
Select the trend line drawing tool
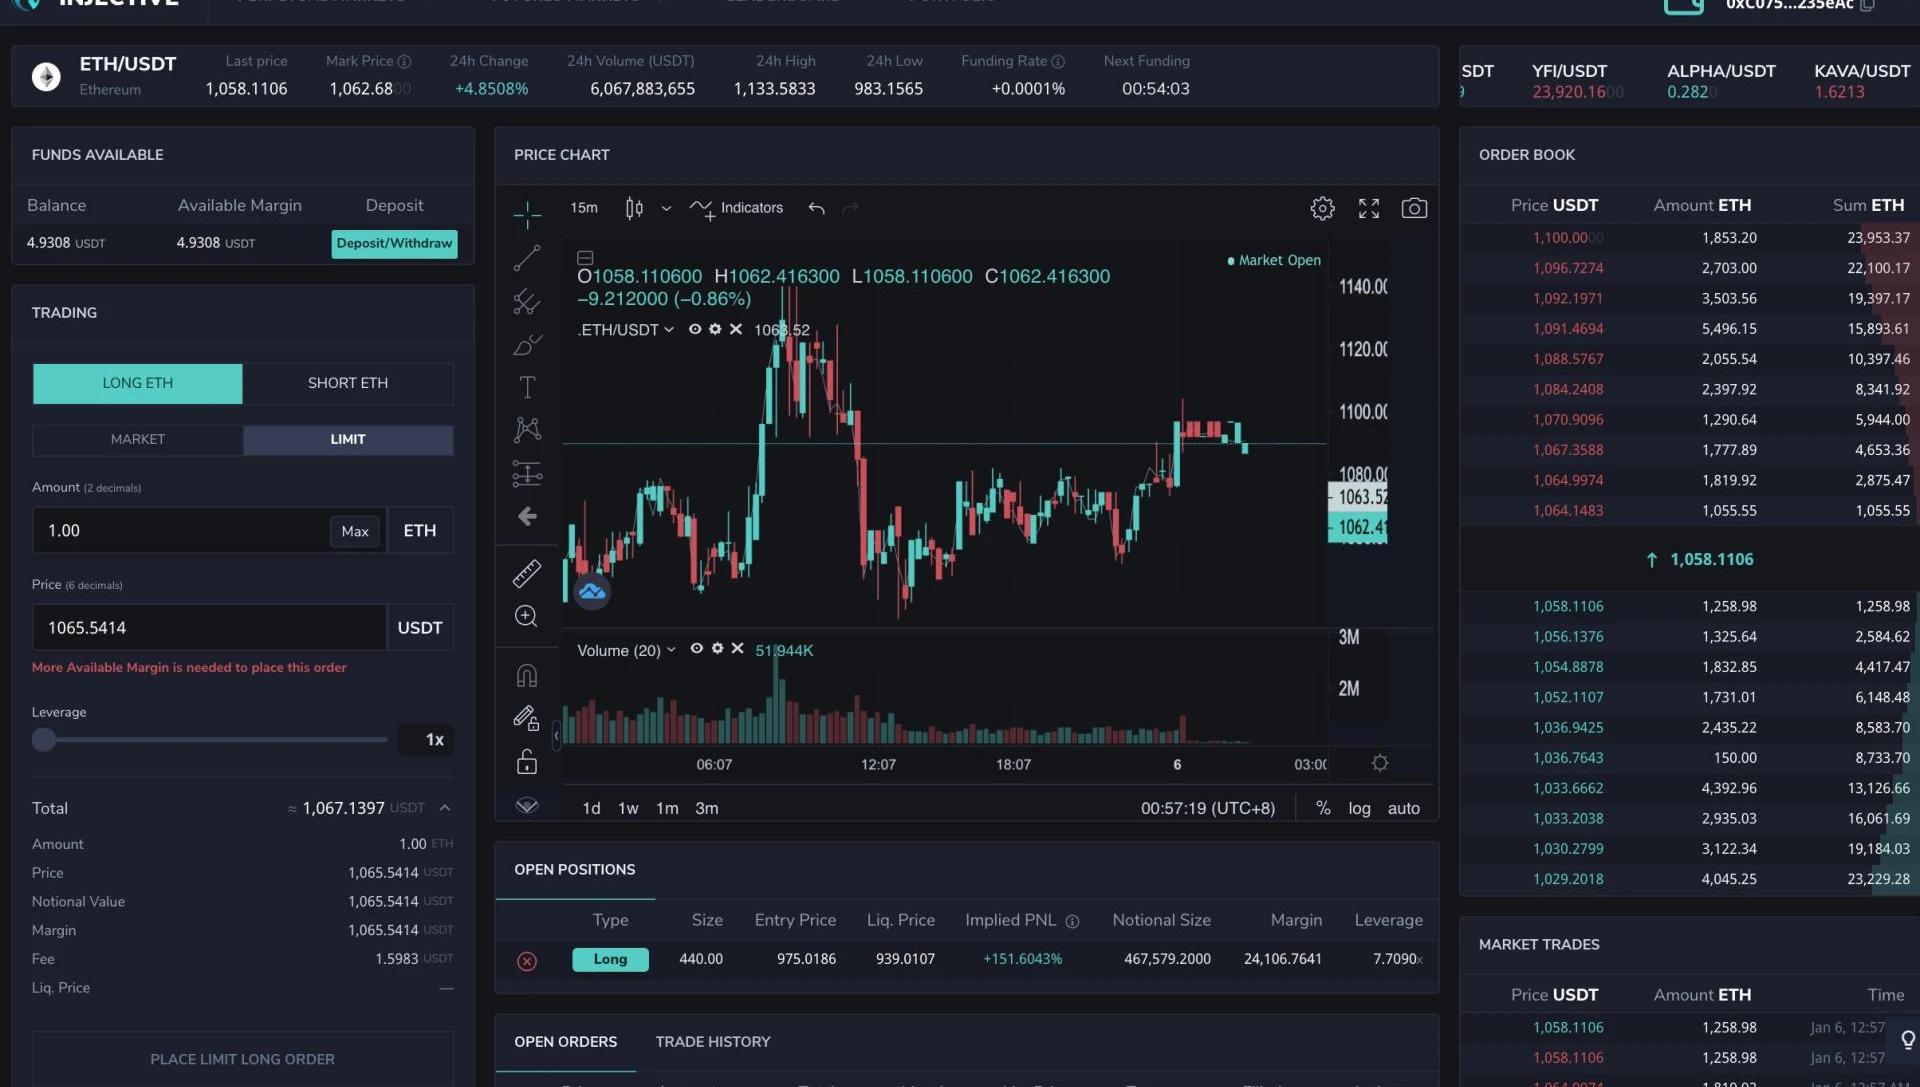point(527,258)
